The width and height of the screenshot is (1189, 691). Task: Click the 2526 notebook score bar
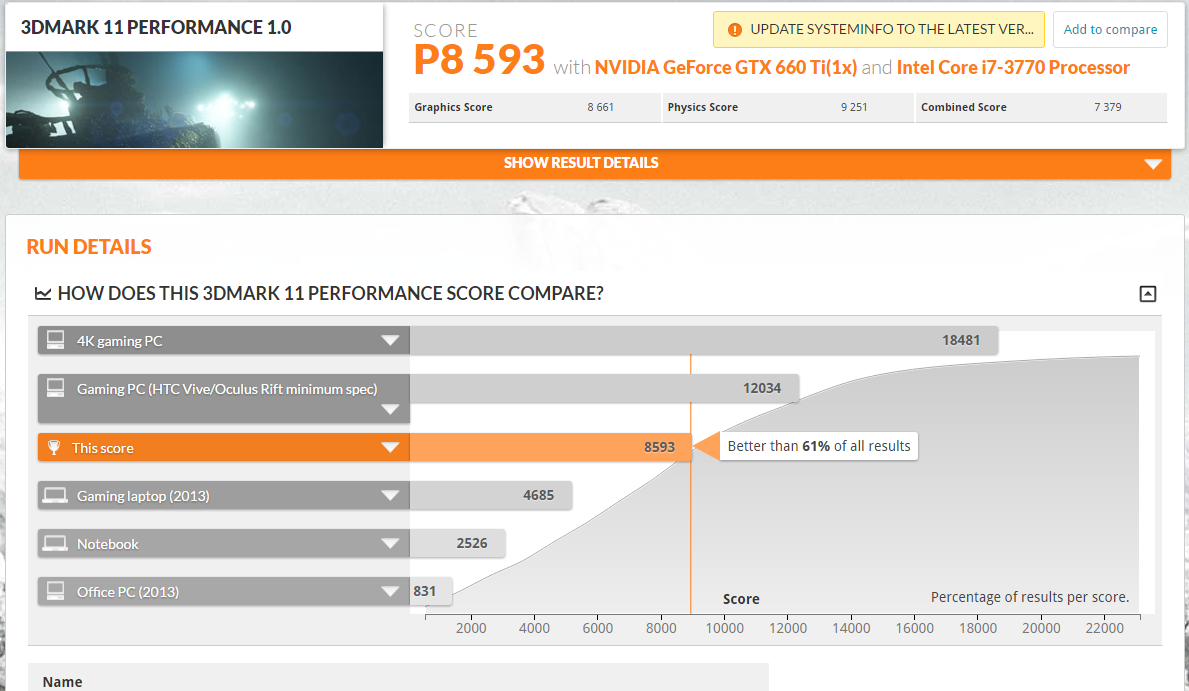click(x=457, y=543)
